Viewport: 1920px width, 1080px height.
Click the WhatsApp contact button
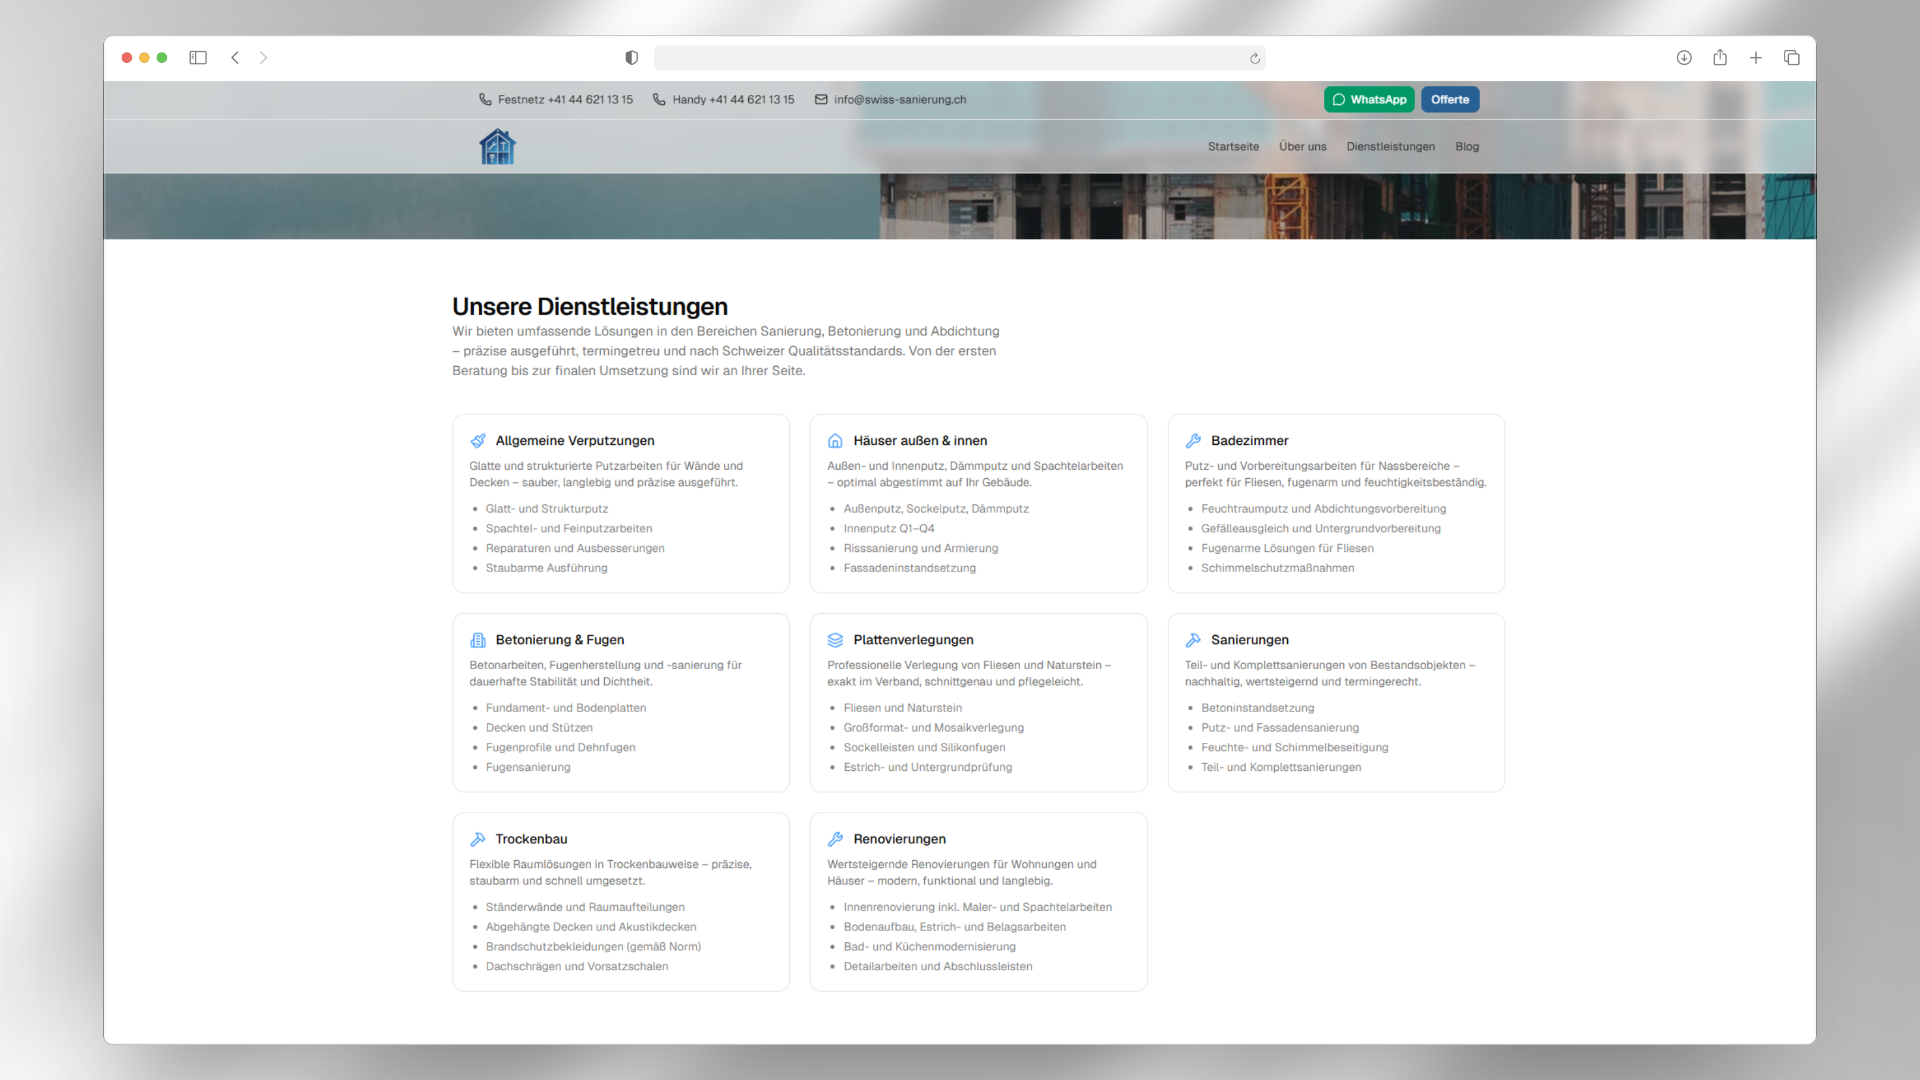point(1368,99)
